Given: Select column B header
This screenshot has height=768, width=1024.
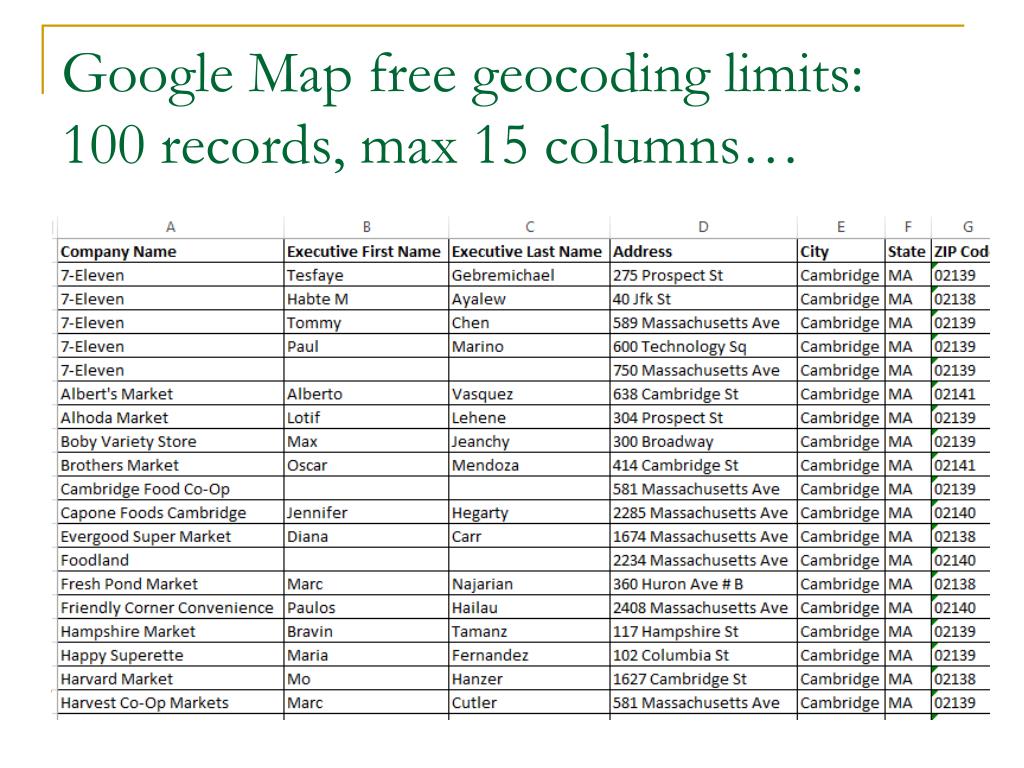Looking at the screenshot, I should click(x=366, y=227).
